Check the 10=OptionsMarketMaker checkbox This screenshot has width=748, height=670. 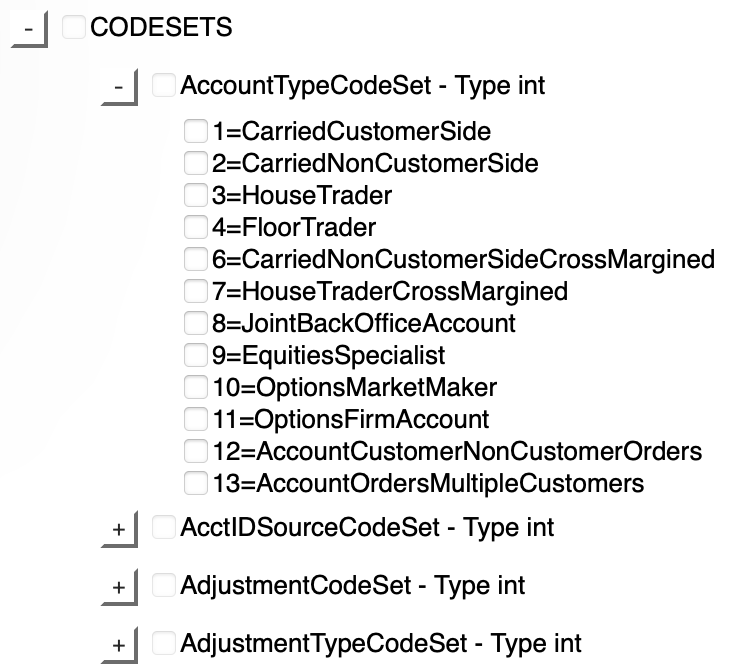tap(196, 387)
